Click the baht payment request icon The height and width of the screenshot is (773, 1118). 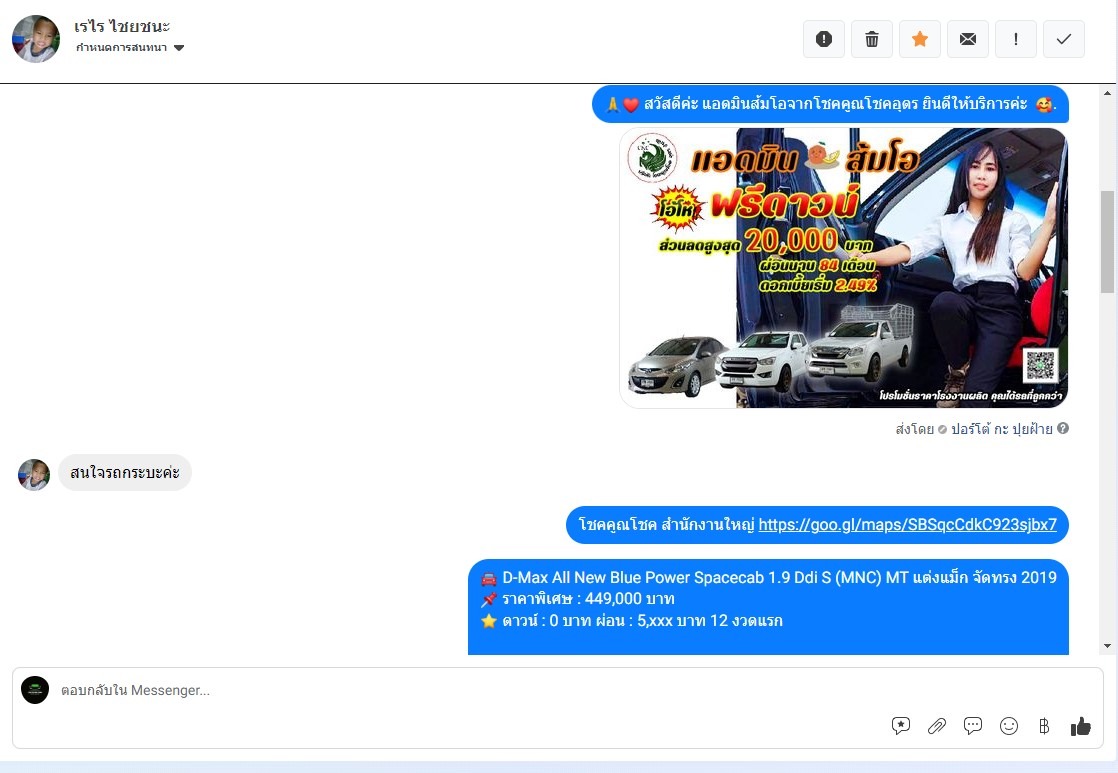pos(1044,726)
